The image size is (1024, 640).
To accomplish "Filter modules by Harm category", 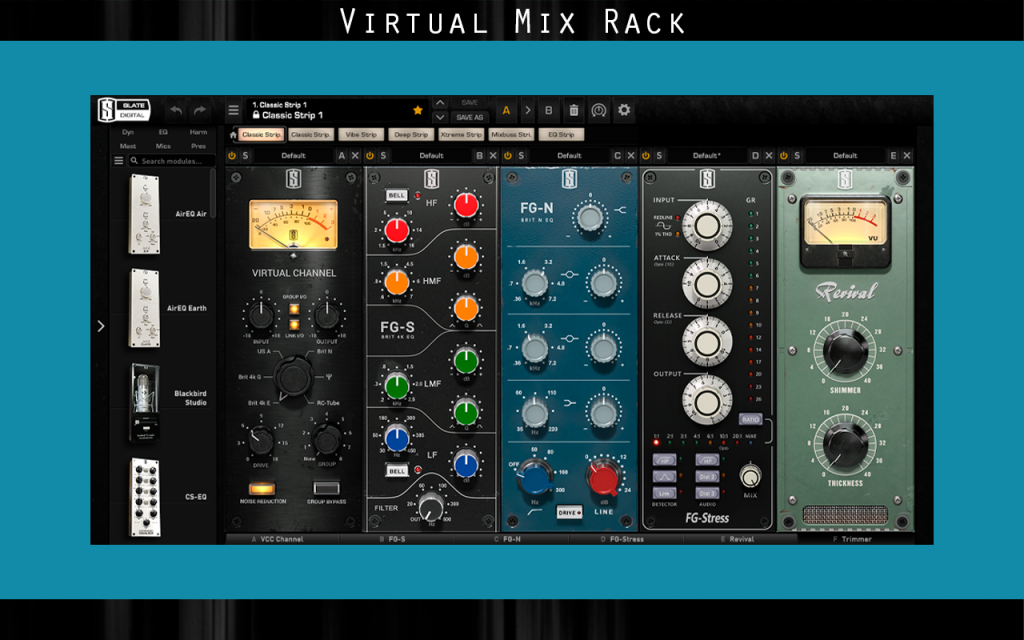I will coord(199,132).
